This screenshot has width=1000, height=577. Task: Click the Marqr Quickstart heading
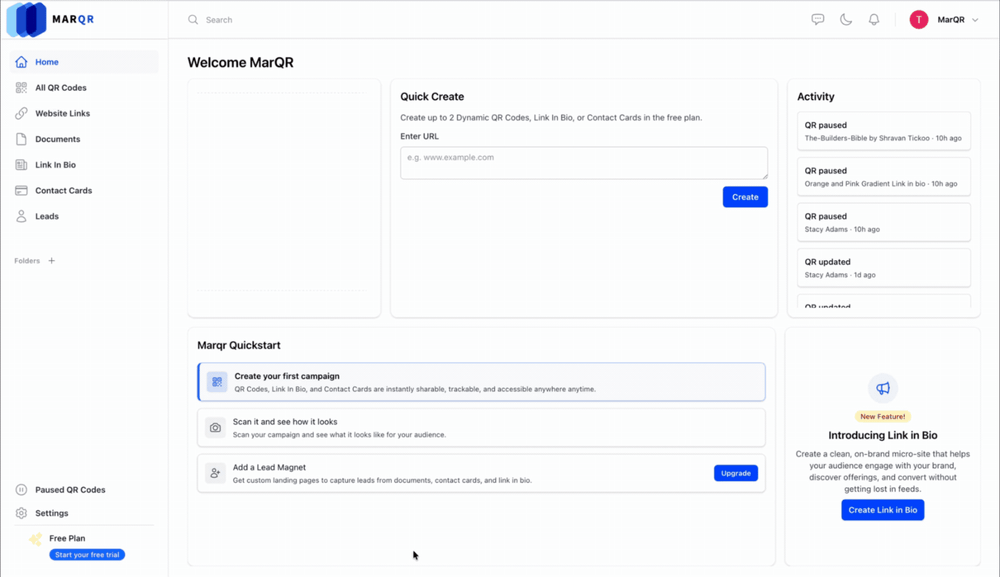tap(239, 345)
